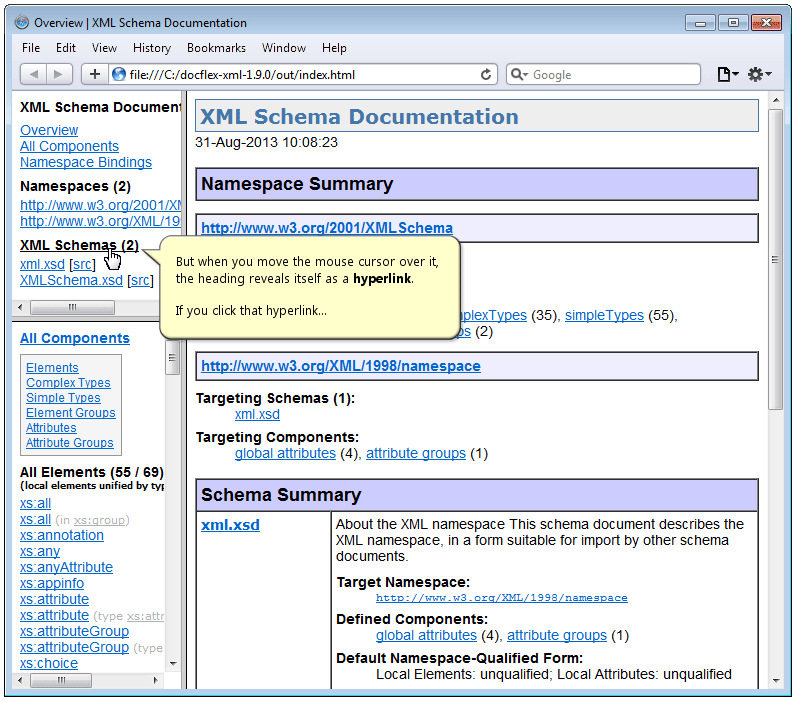
Task: Open the Namespace Bindings link
Action: pos(86,162)
